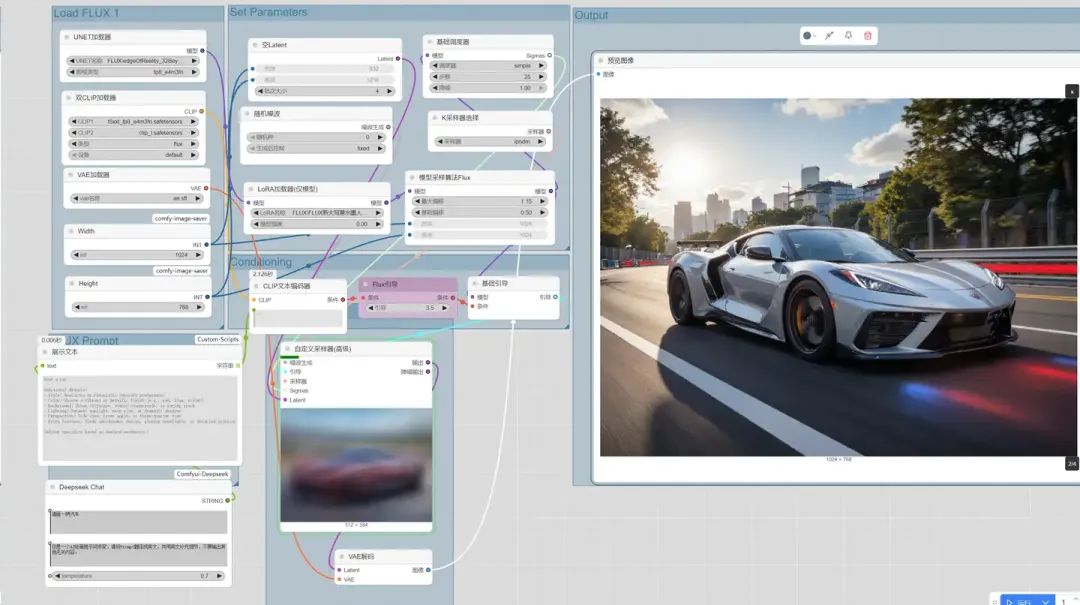Close the enlarged preview image with x
This screenshot has width=1080, height=605.
tap(1072, 91)
